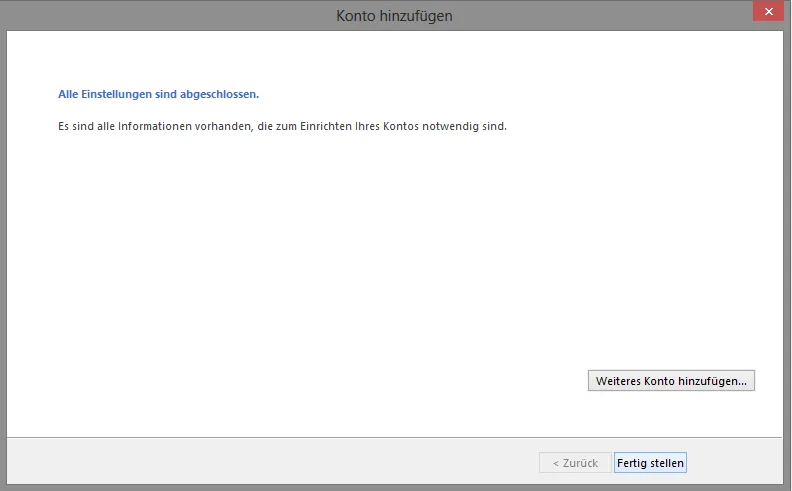Click the greyed-out Zurück button

[x=575, y=463]
